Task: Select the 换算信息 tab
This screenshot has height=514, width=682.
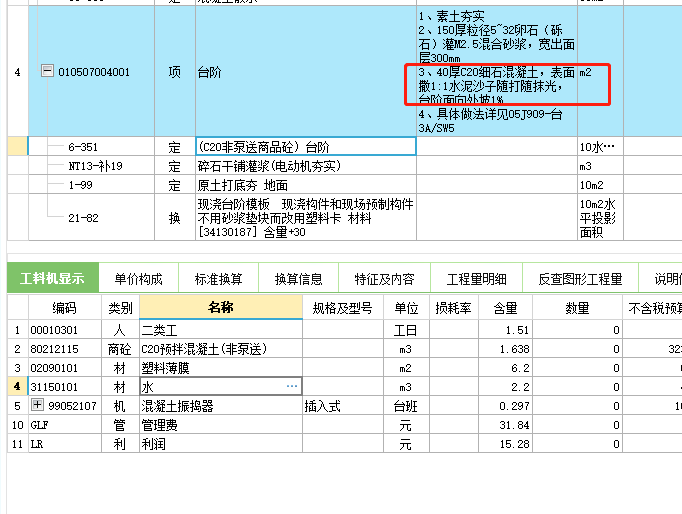Action: tap(298, 279)
